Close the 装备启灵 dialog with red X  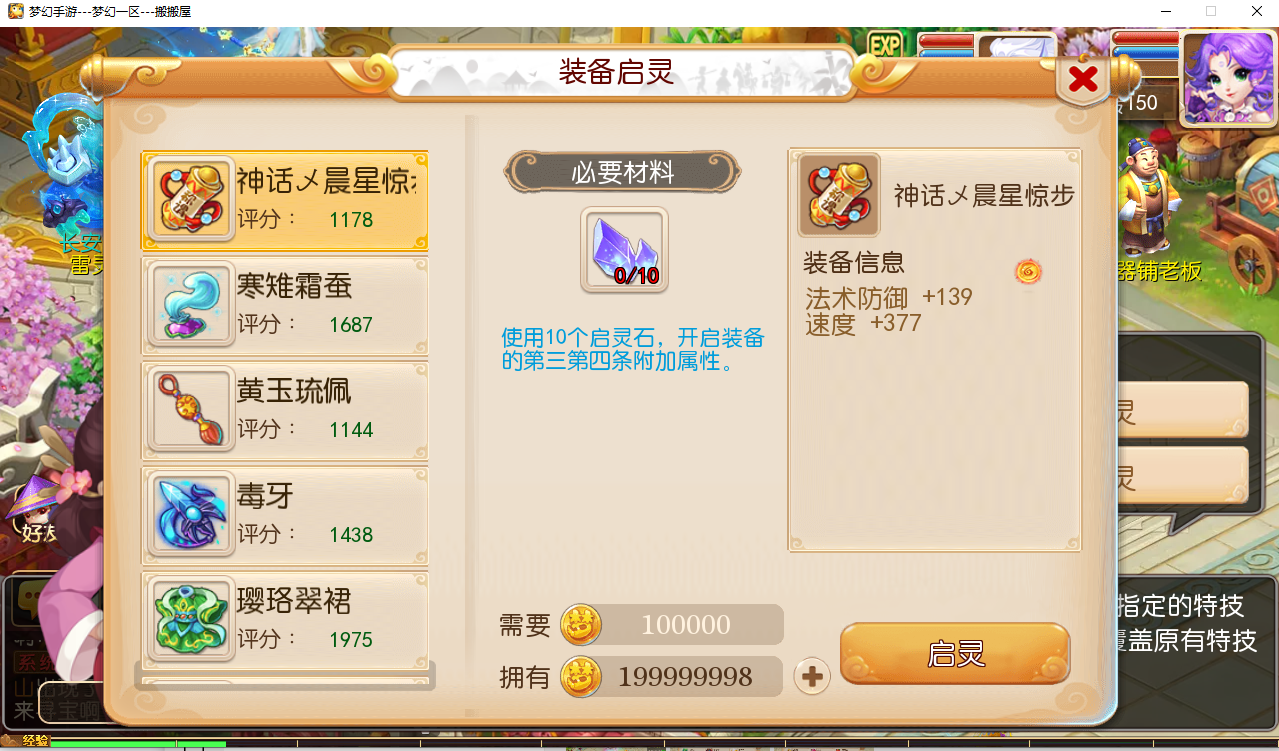[x=1083, y=80]
